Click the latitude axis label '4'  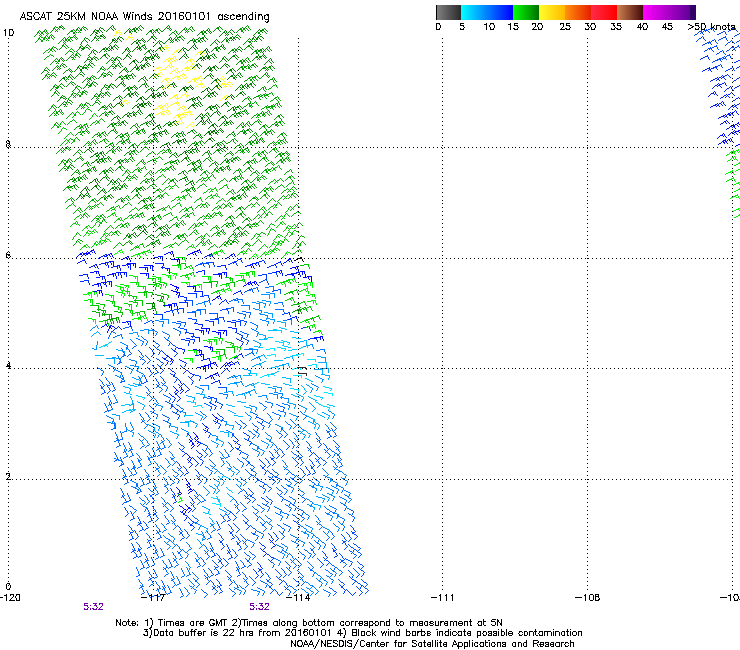pyautogui.click(x=8, y=366)
